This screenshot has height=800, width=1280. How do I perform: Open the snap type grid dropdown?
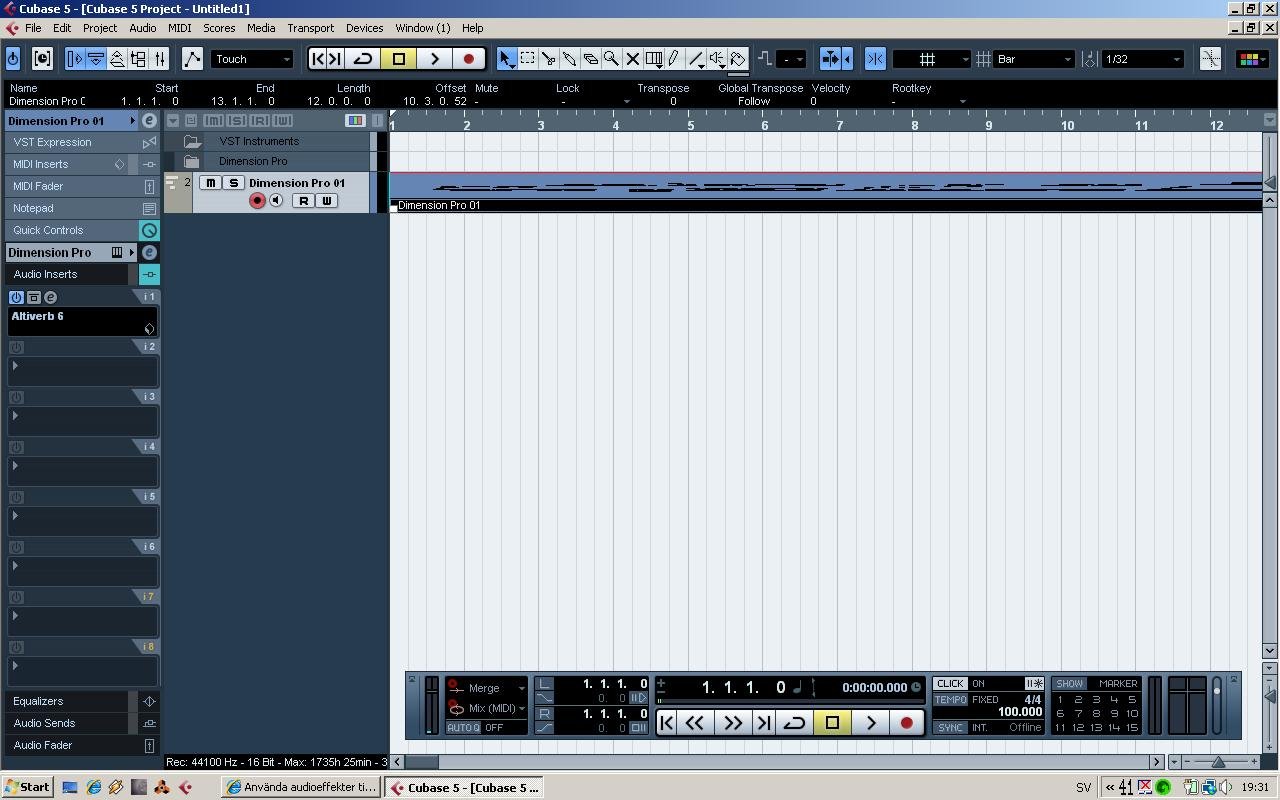(932, 59)
